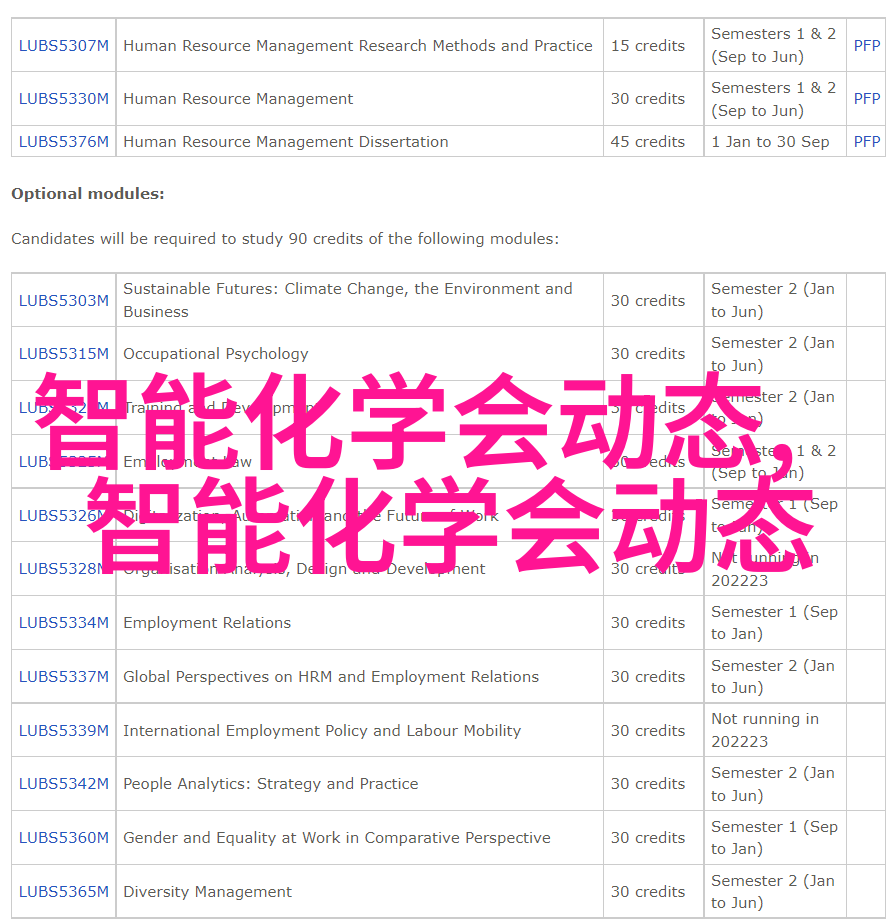The image size is (895, 922).
Task: Click 'Human Resource Management Dissertation' title
Action: coord(286,142)
